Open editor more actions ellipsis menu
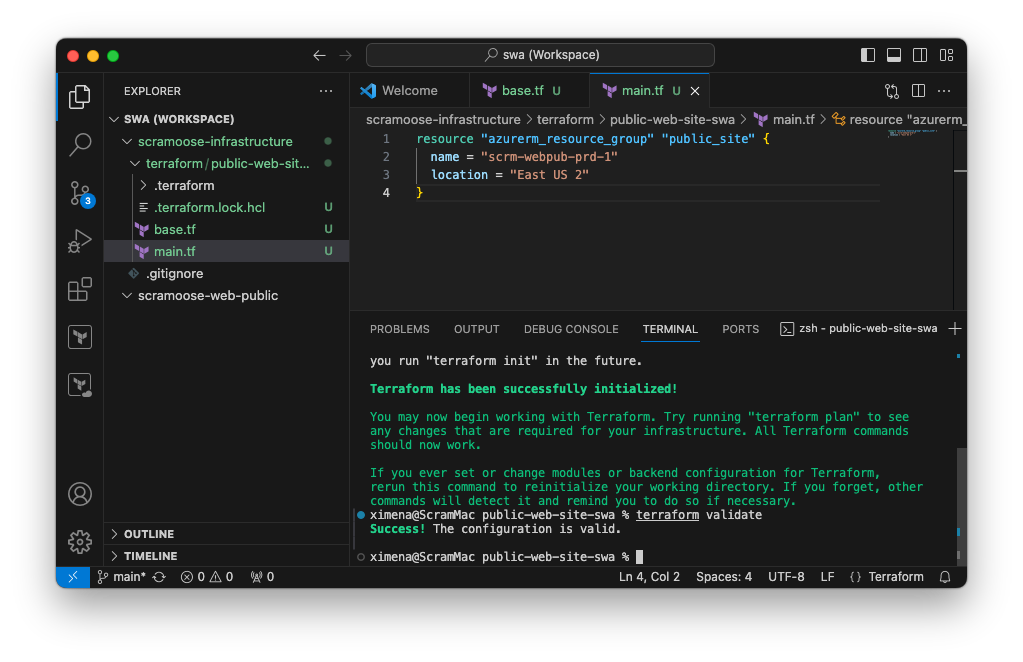The image size is (1023, 662). [944, 91]
